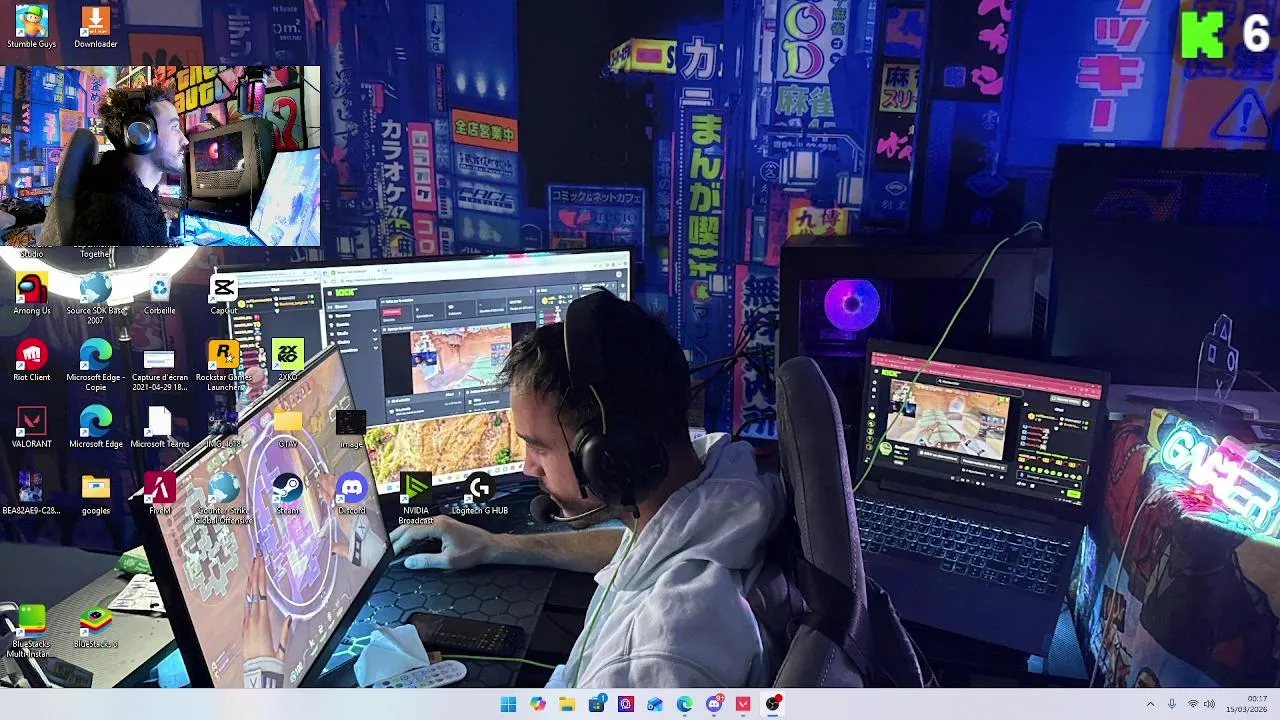The width and height of the screenshot is (1280, 720).
Task: Open the 2XKO desktop shortcut
Action: coord(288,361)
